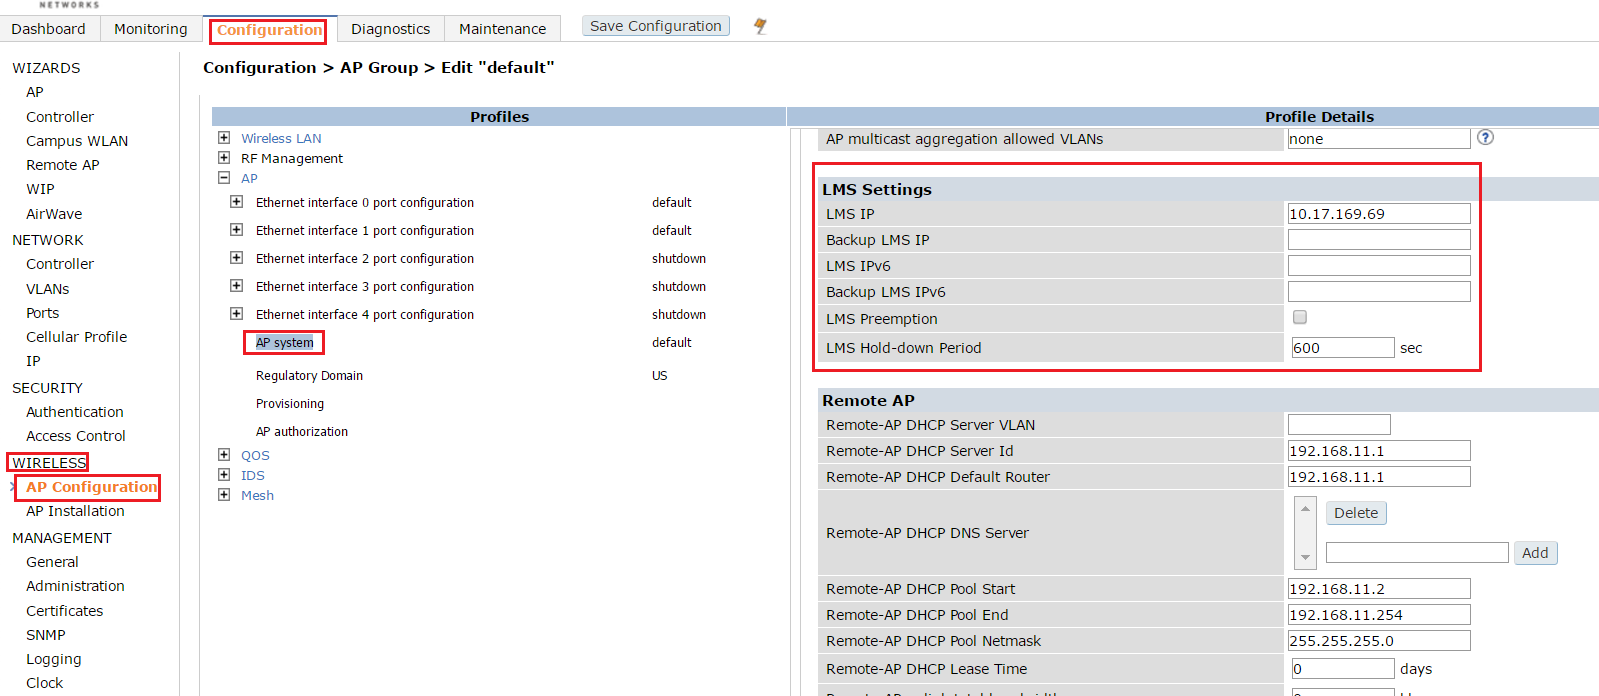The width and height of the screenshot is (1599, 696).
Task: Click the Remote-AP DHCP Pool Start field
Action: 1379,589
